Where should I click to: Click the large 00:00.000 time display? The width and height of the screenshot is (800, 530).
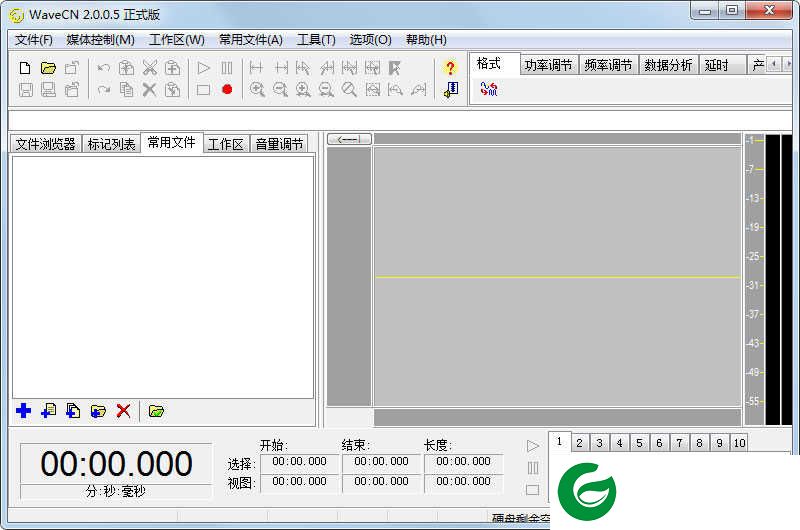coord(116,464)
